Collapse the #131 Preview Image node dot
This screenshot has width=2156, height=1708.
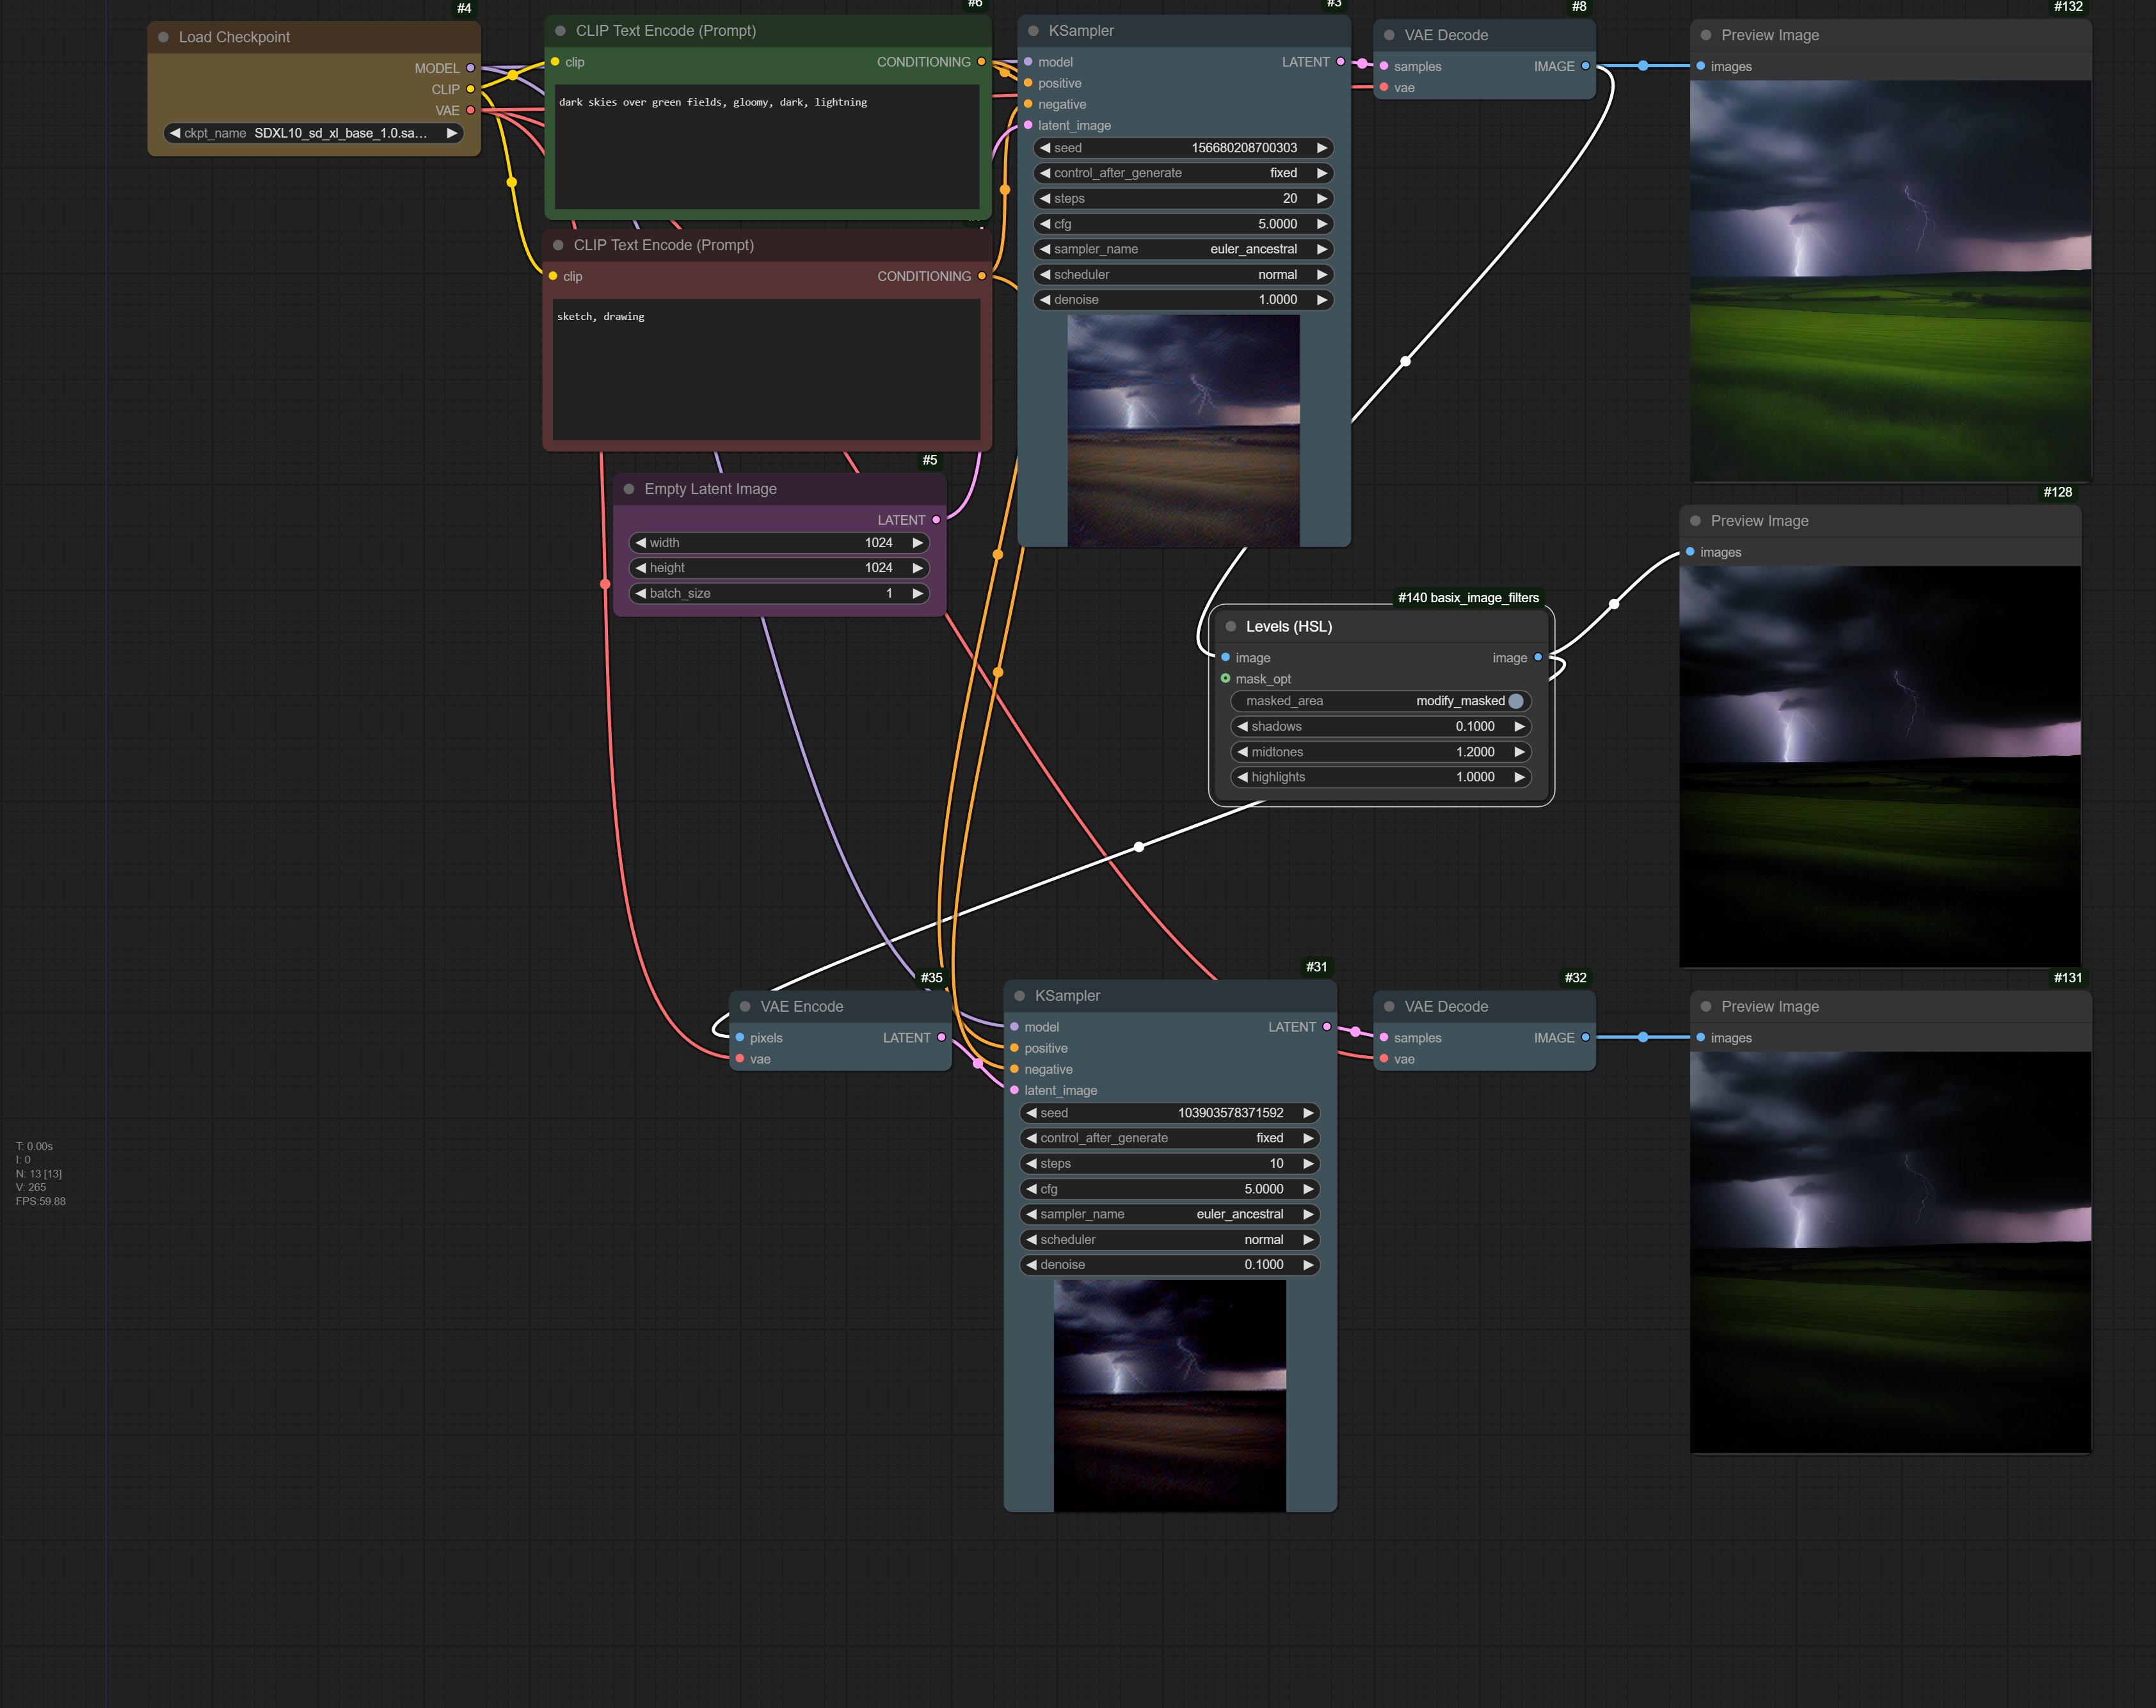1706,1007
